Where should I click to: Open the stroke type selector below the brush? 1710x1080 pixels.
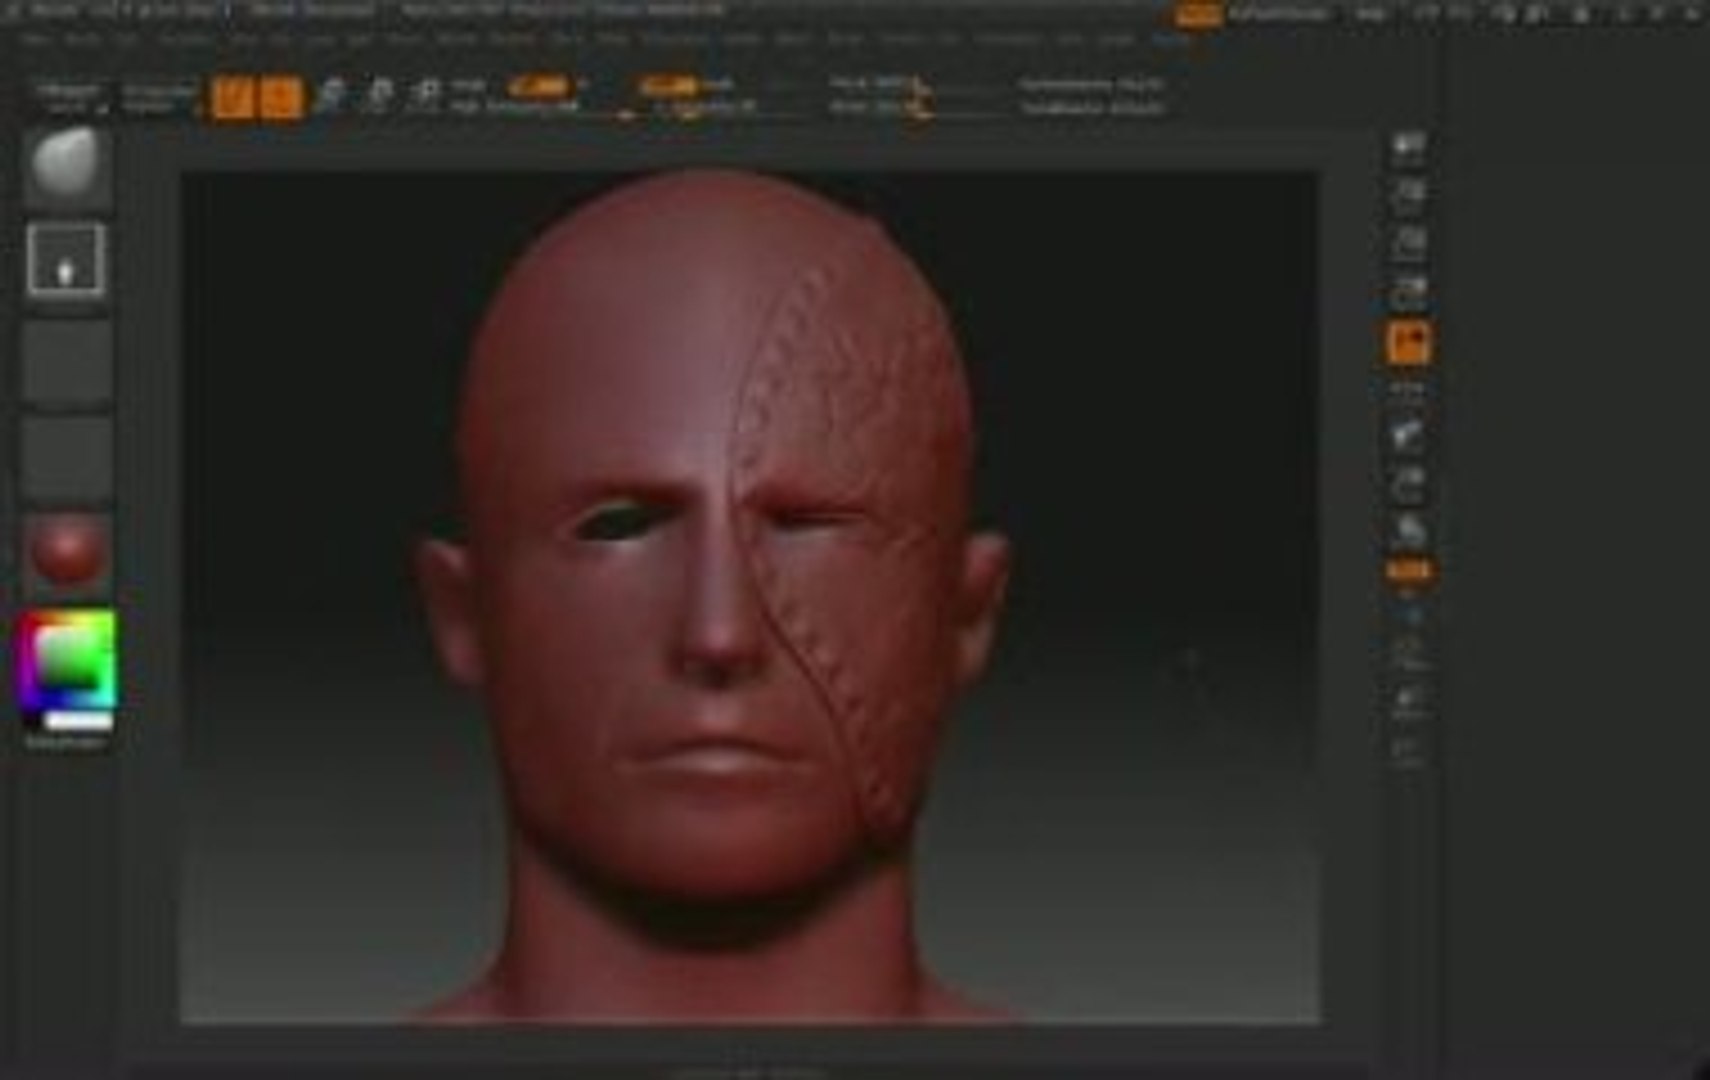pos(66,260)
